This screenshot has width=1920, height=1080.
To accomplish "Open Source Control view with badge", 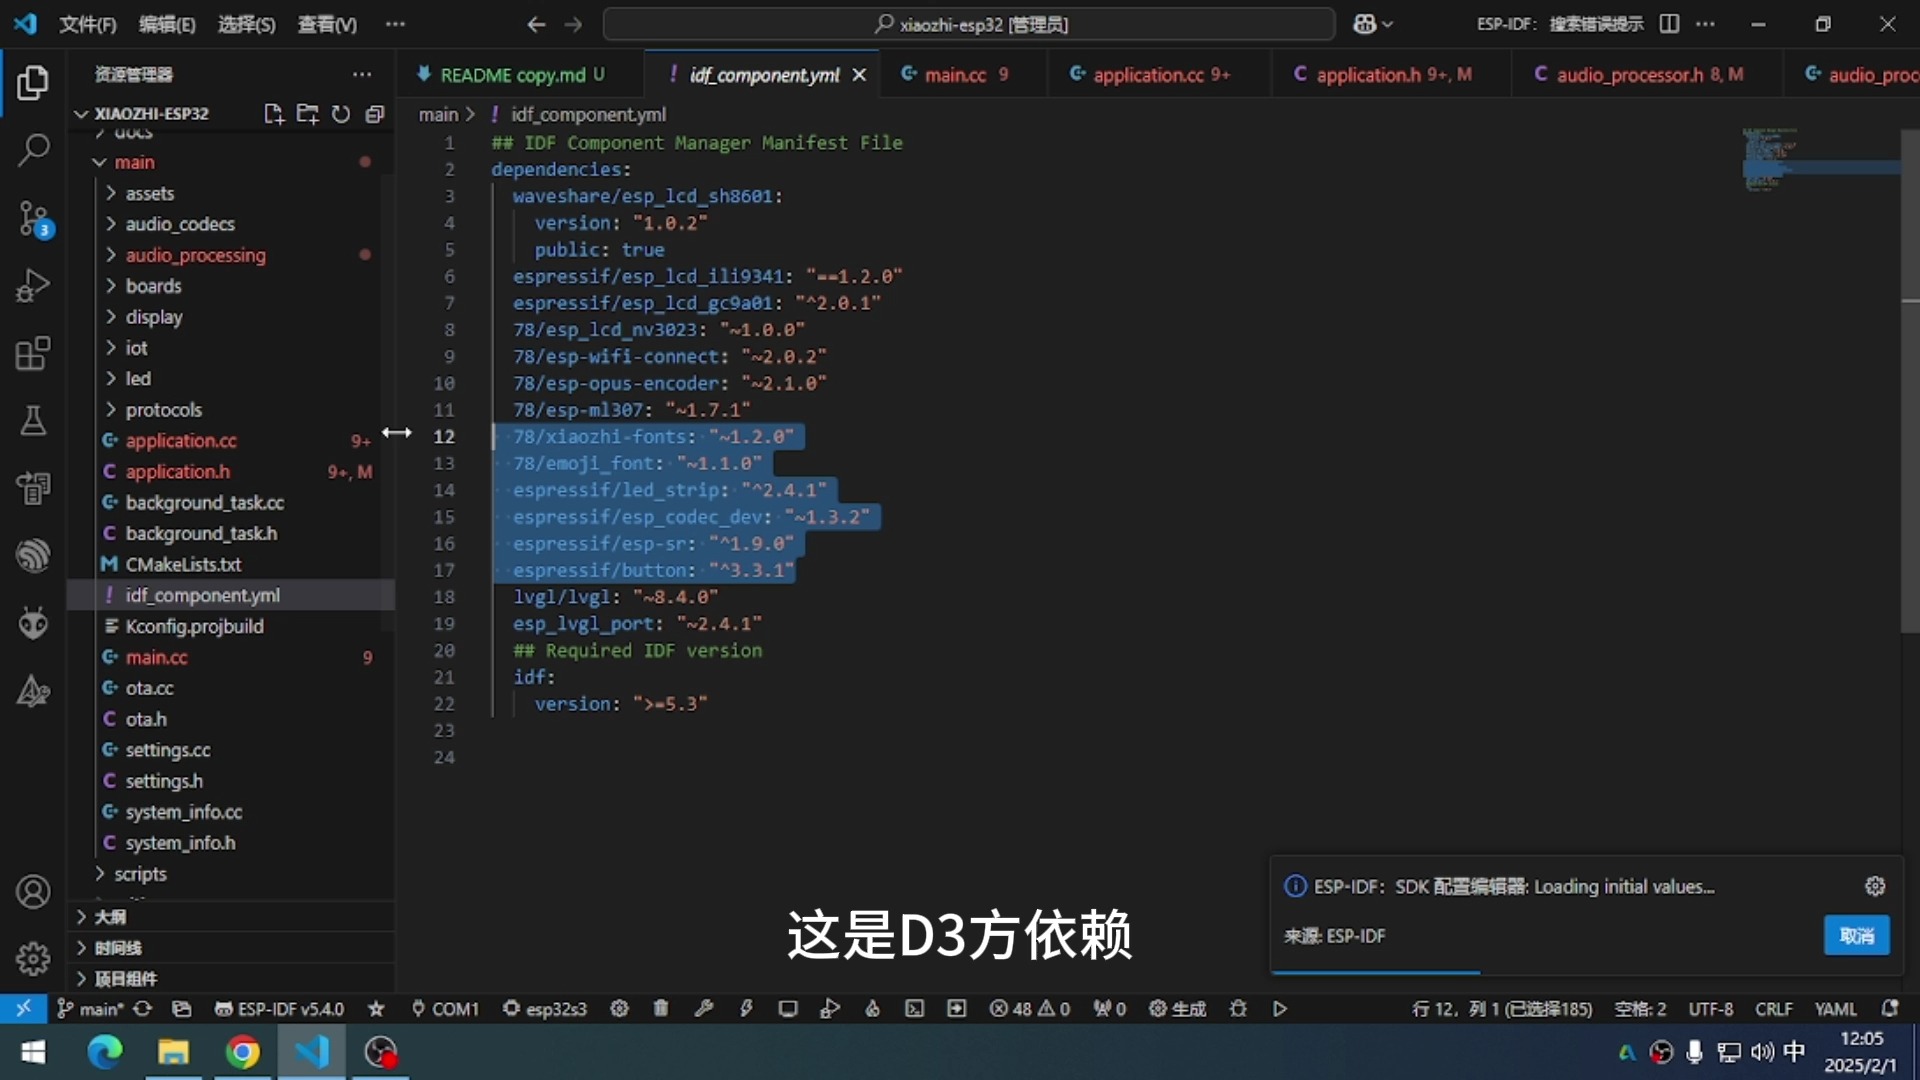I will tap(33, 218).
